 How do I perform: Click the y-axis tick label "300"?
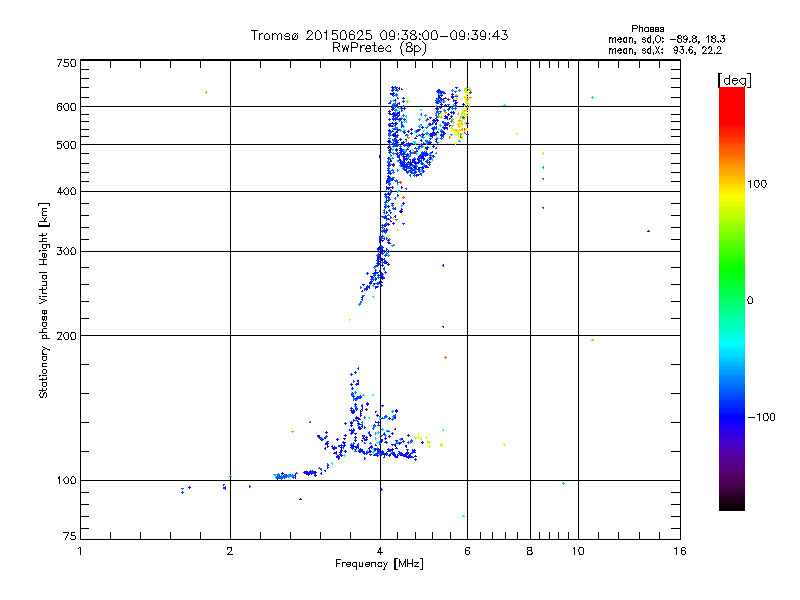click(x=66, y=252)
